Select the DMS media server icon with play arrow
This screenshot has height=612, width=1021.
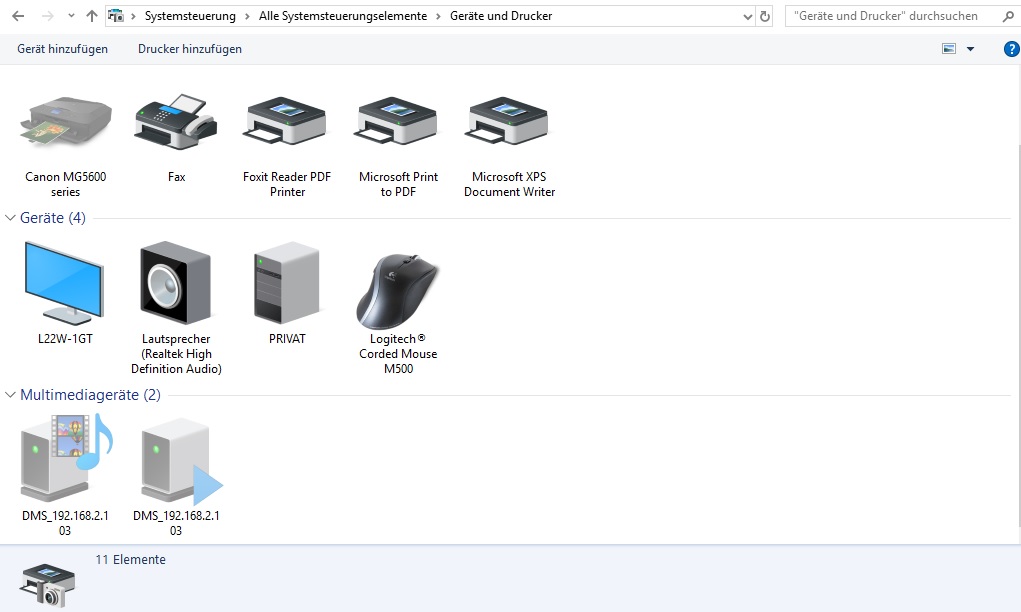pos(182,461)
